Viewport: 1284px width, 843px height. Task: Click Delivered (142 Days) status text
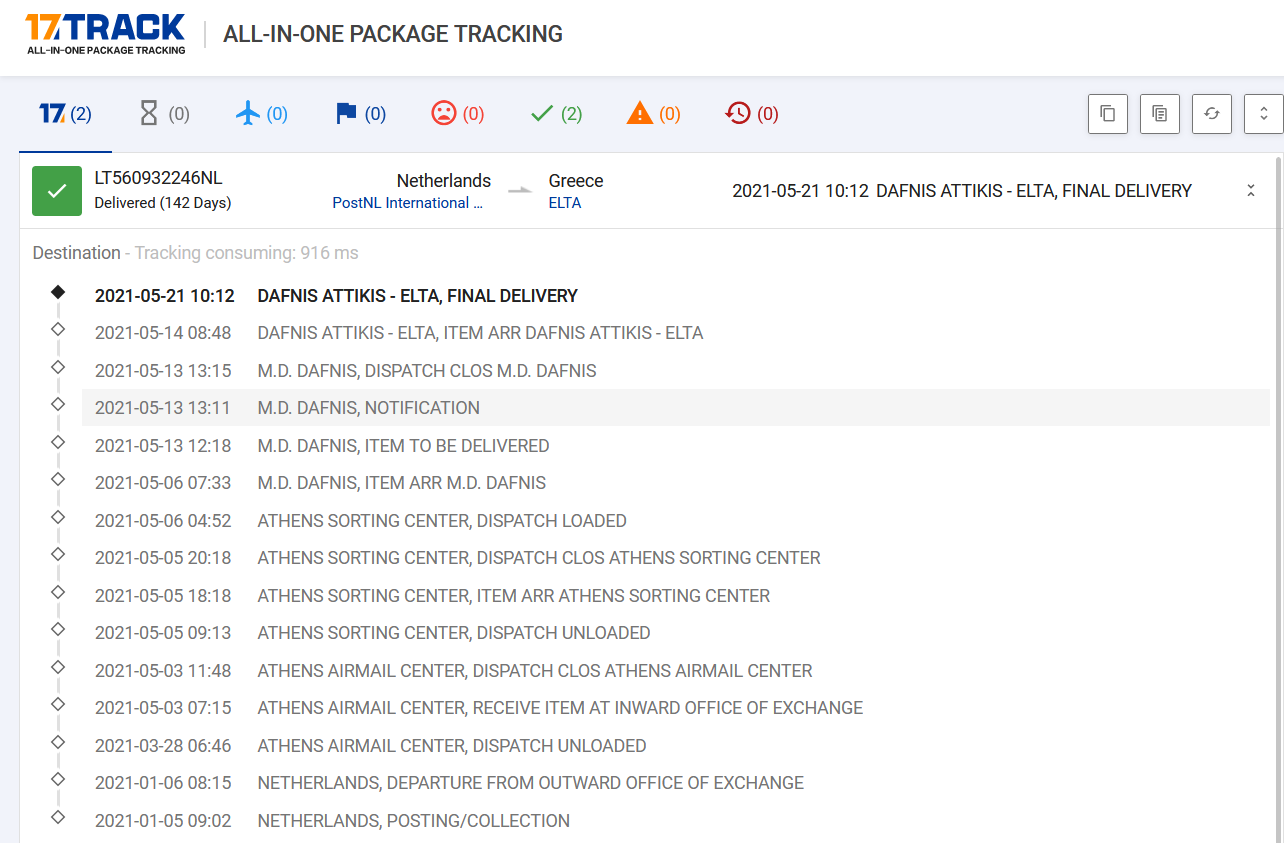pyautogui.click(x=163, y=203)
